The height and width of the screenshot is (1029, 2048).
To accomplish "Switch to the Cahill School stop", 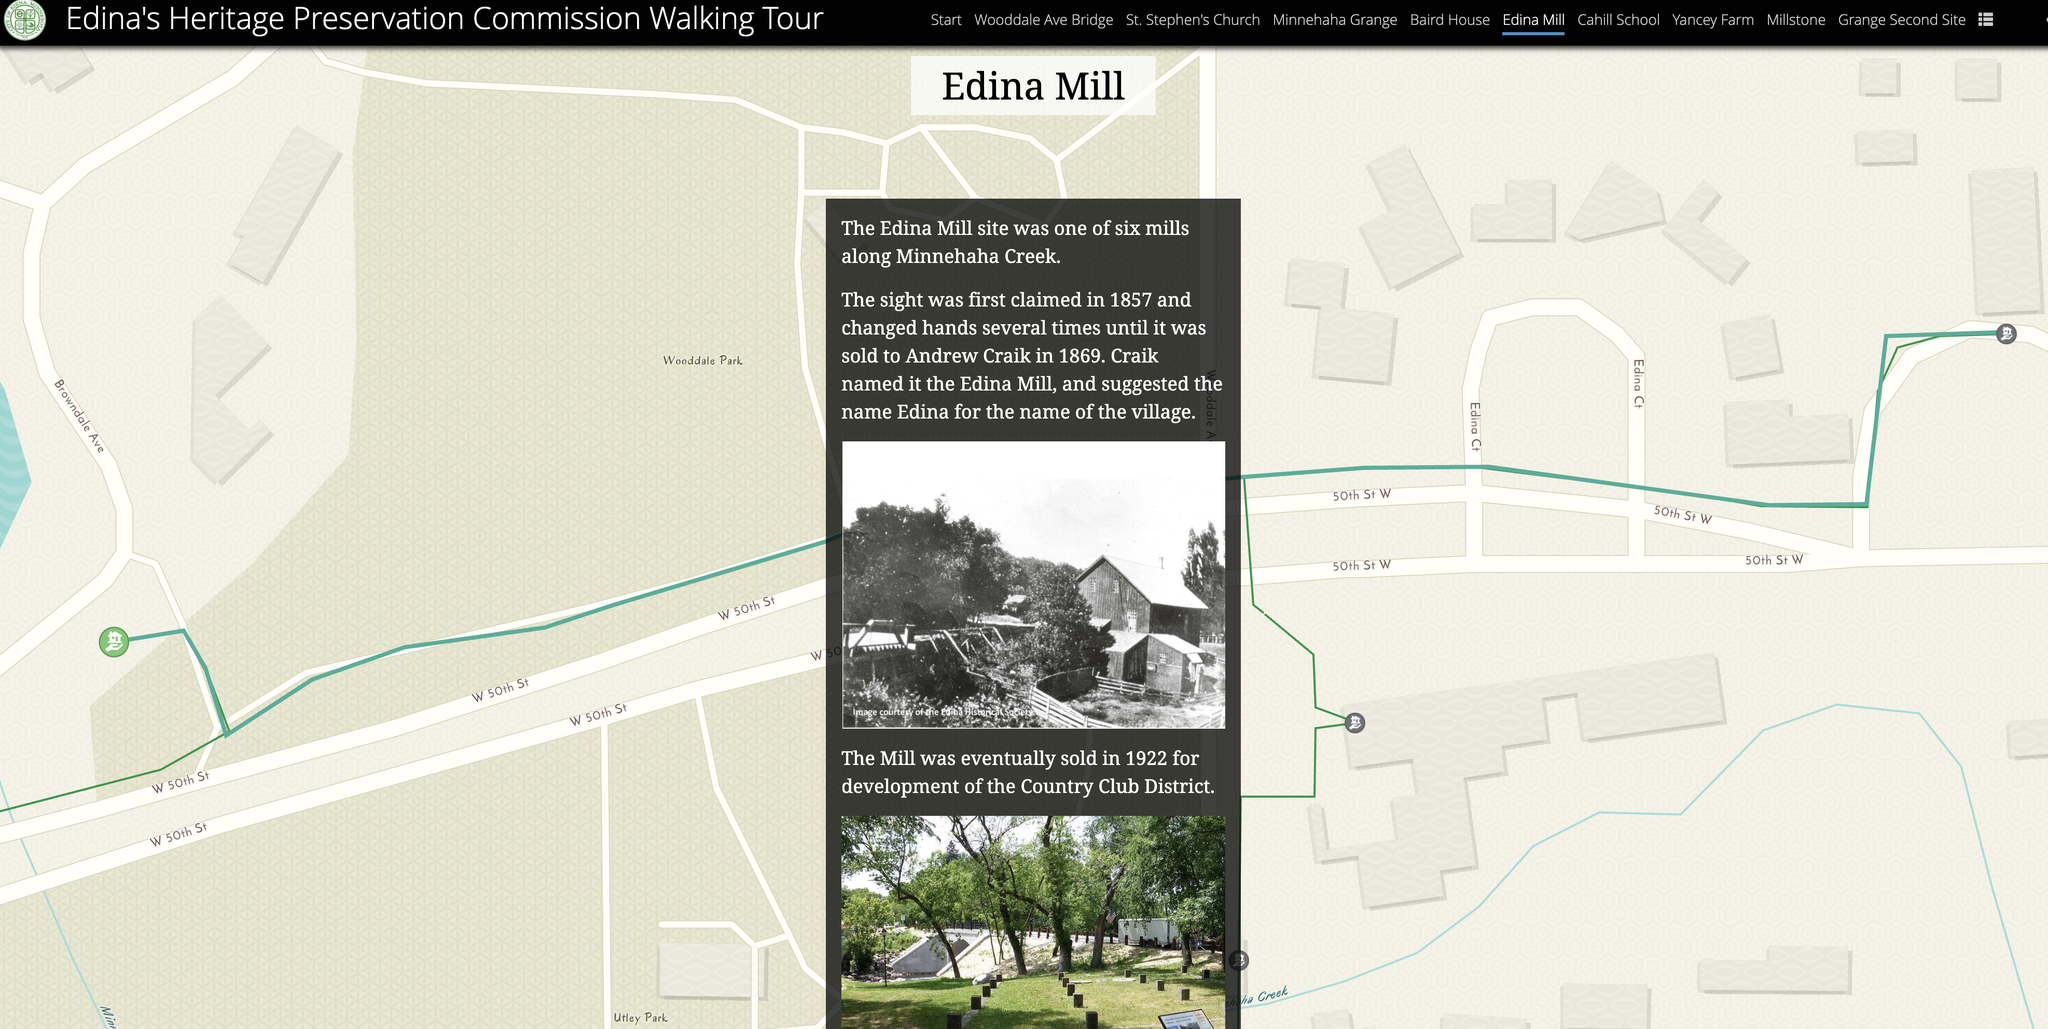I will coord(1618,19).
